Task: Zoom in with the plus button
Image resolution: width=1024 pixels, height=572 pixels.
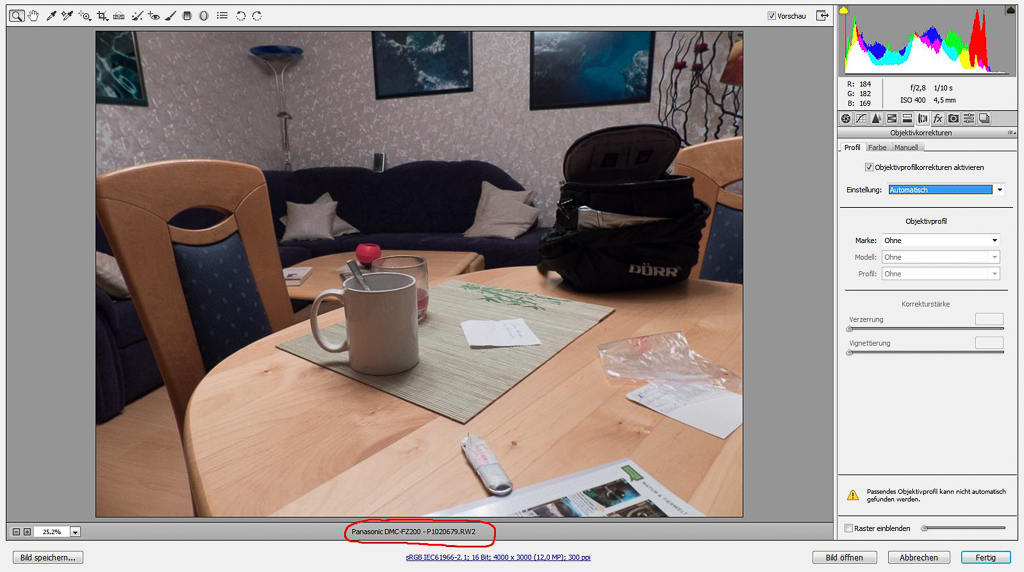Action: pyautogui.click(x=27, y=532)
